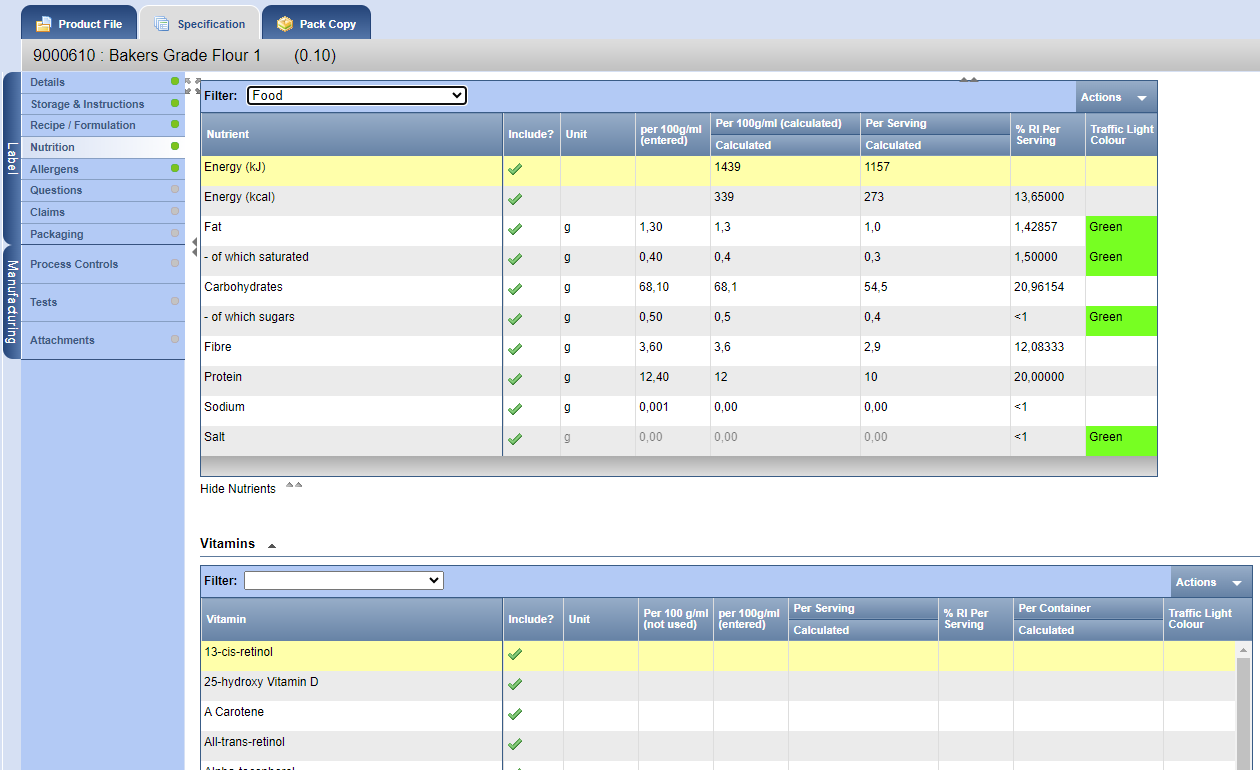The image size is (1260, 770).
Task: Click the fullscreen expand arrows icon
Action: click(x=193, y=86)
